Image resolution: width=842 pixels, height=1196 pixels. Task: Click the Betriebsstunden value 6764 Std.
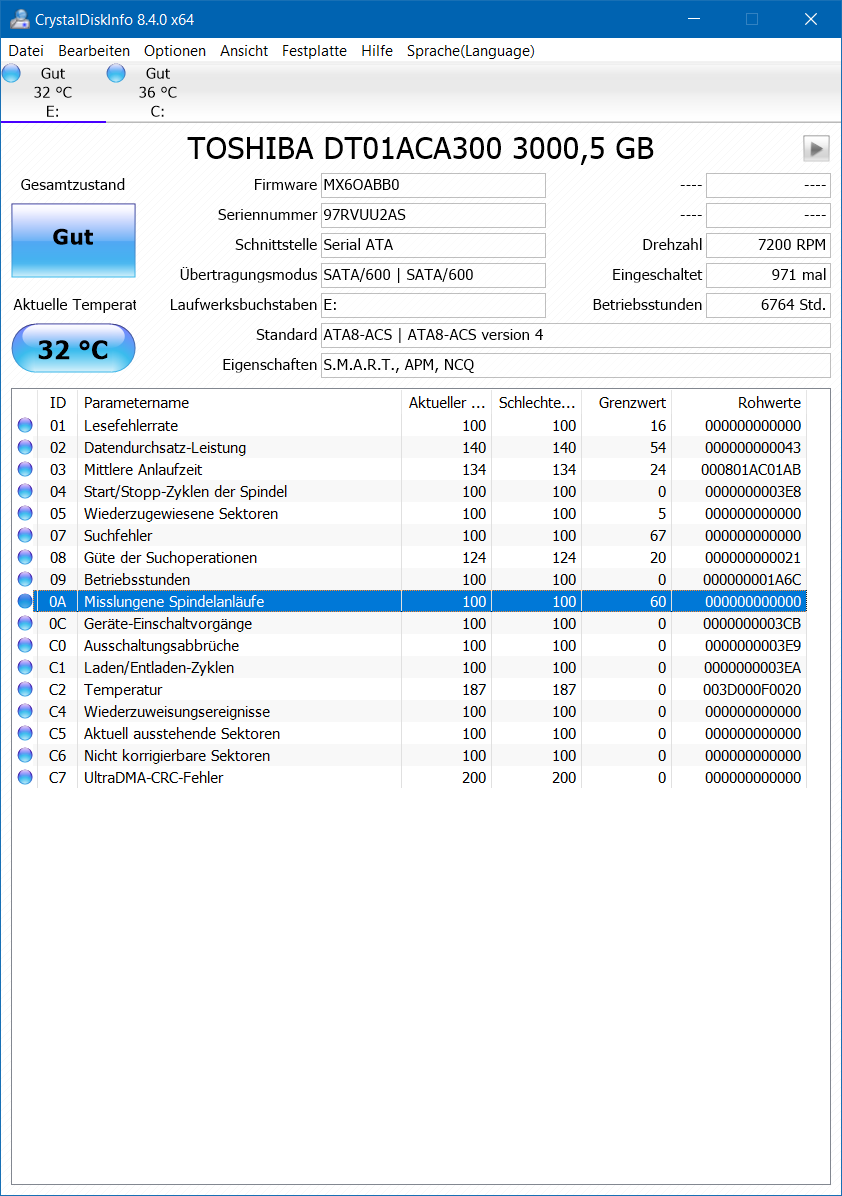768,305
